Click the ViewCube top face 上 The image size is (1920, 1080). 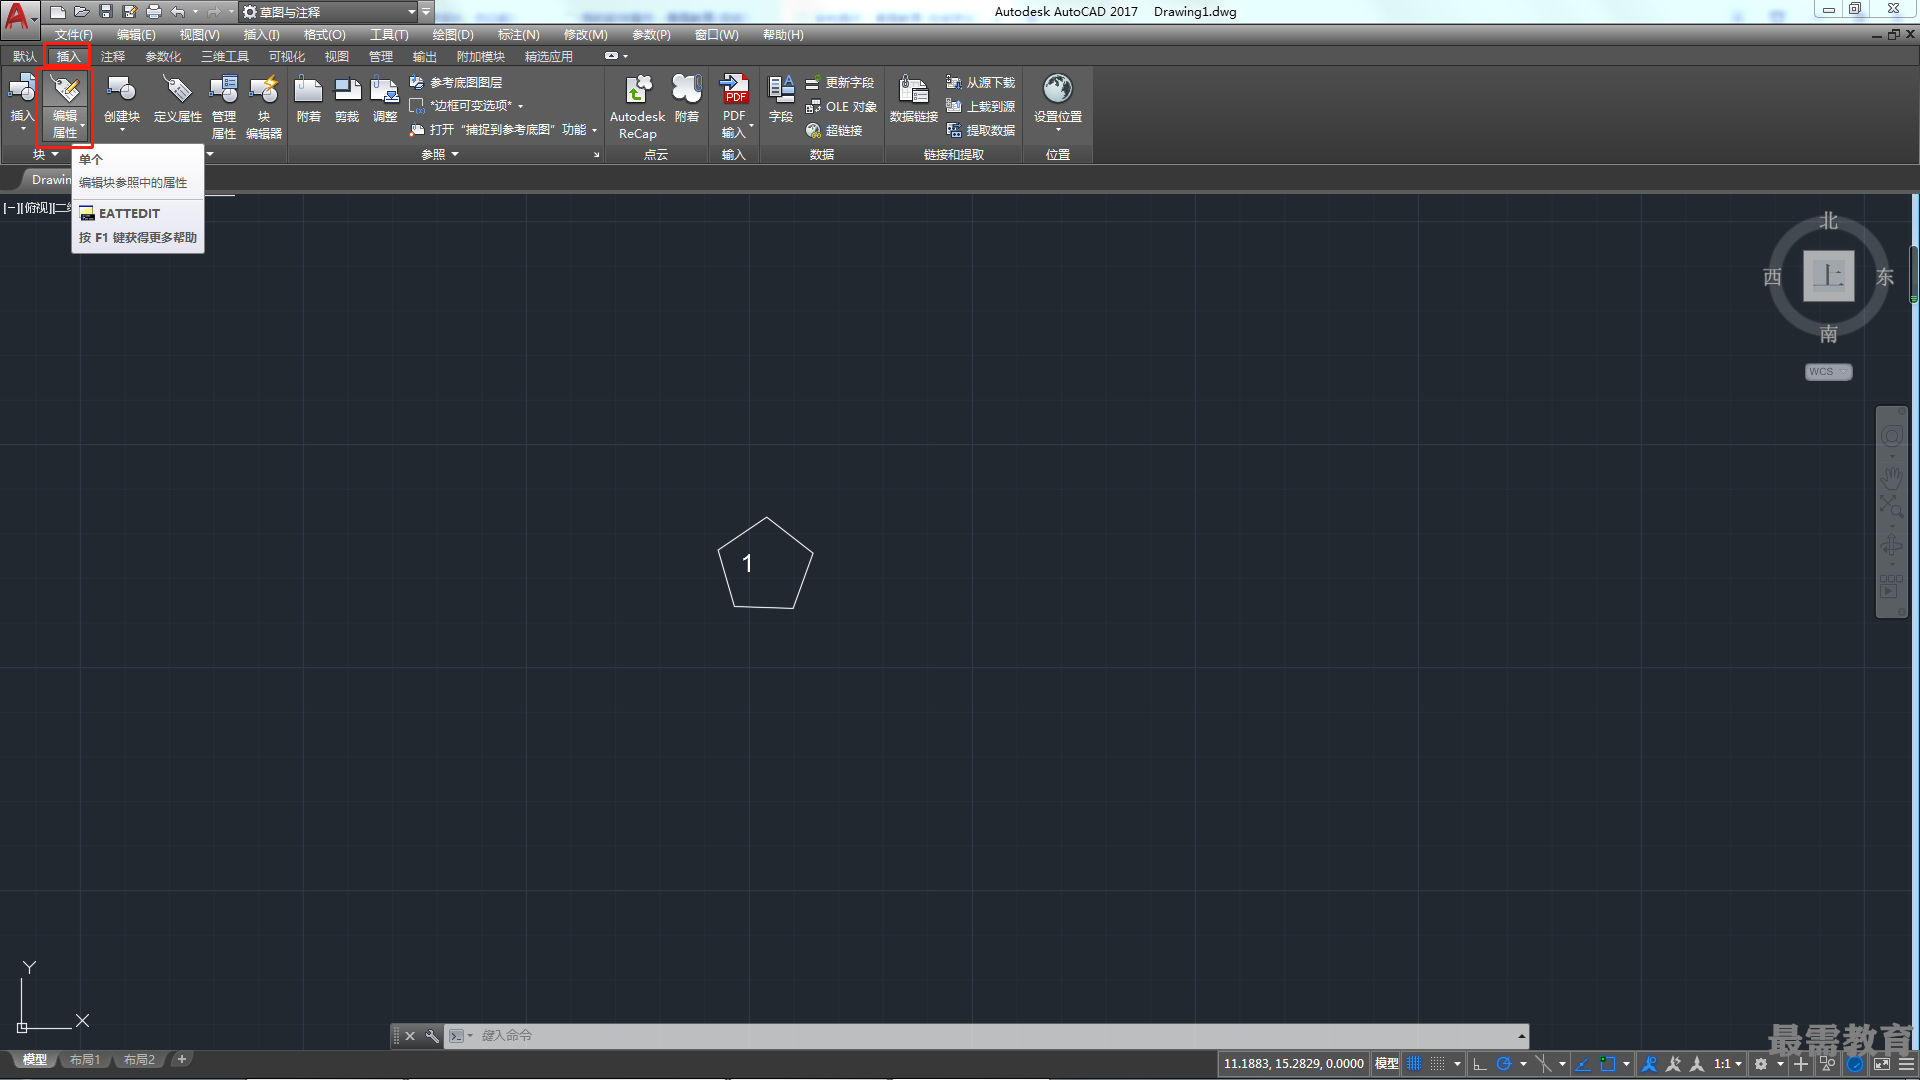tap(1829, 276)
